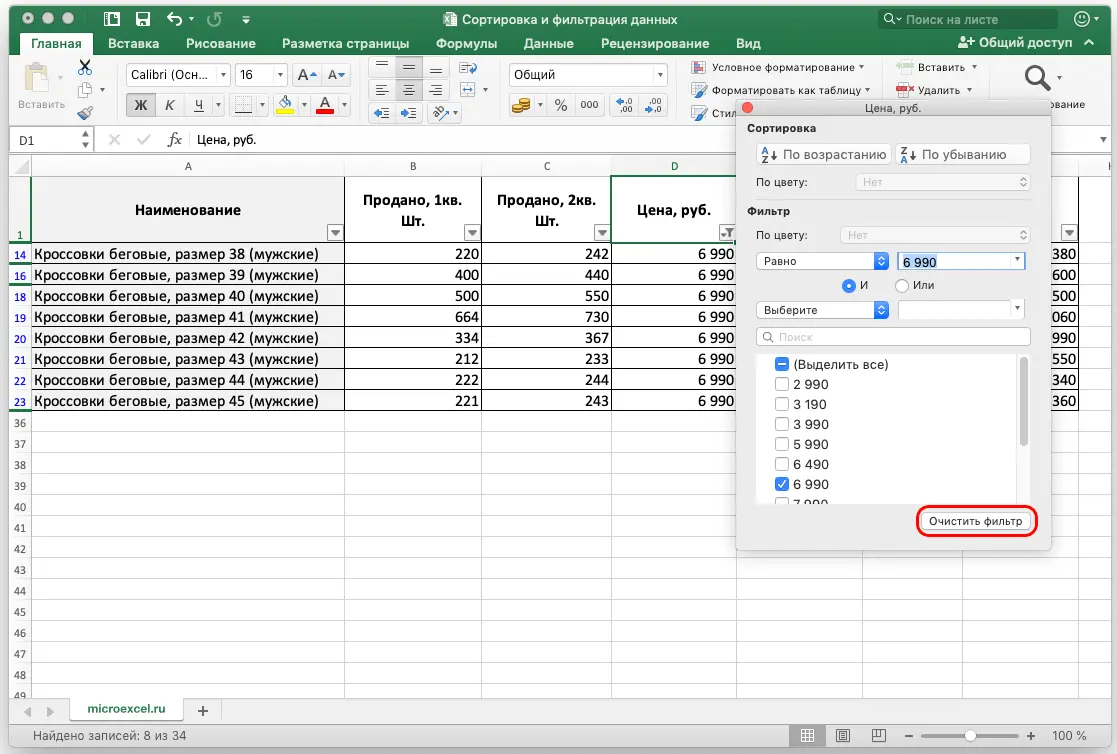Sort По возрастанию ascending
Viewport: 1117px width, 754px height.
pyautogui.click(x=824, y=155)
